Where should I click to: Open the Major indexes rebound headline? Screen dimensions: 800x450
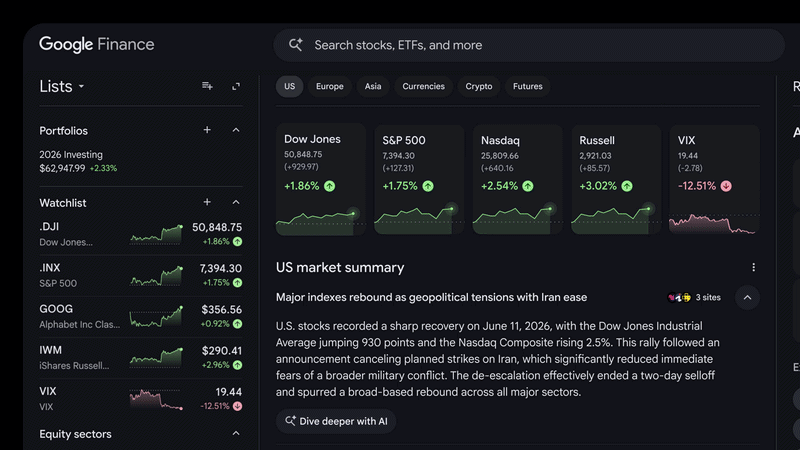click(432, 297)
